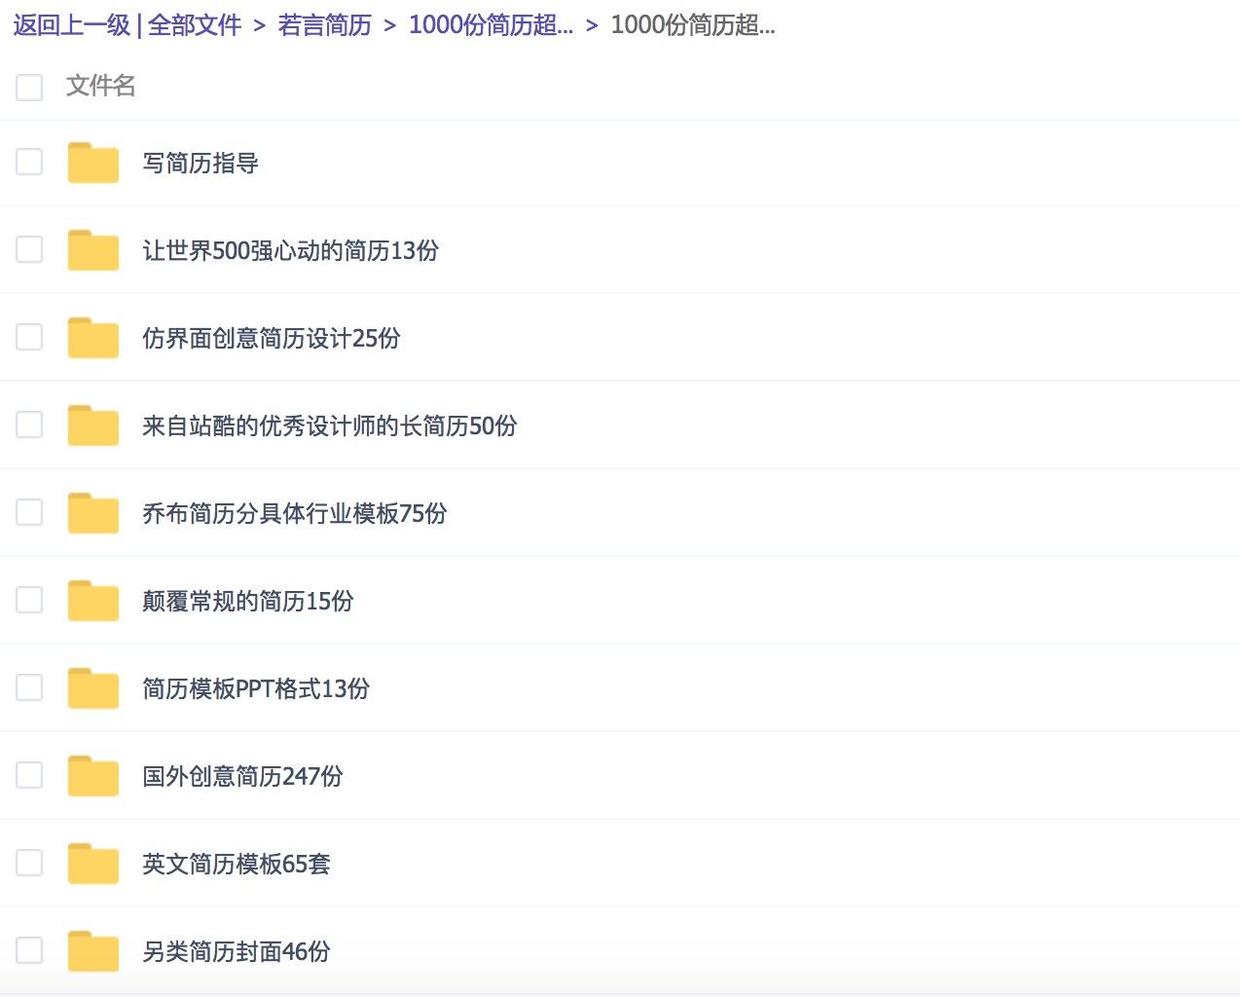Open folder named 英文简历模板65套

pyautogui.click(x=236, y=864)
